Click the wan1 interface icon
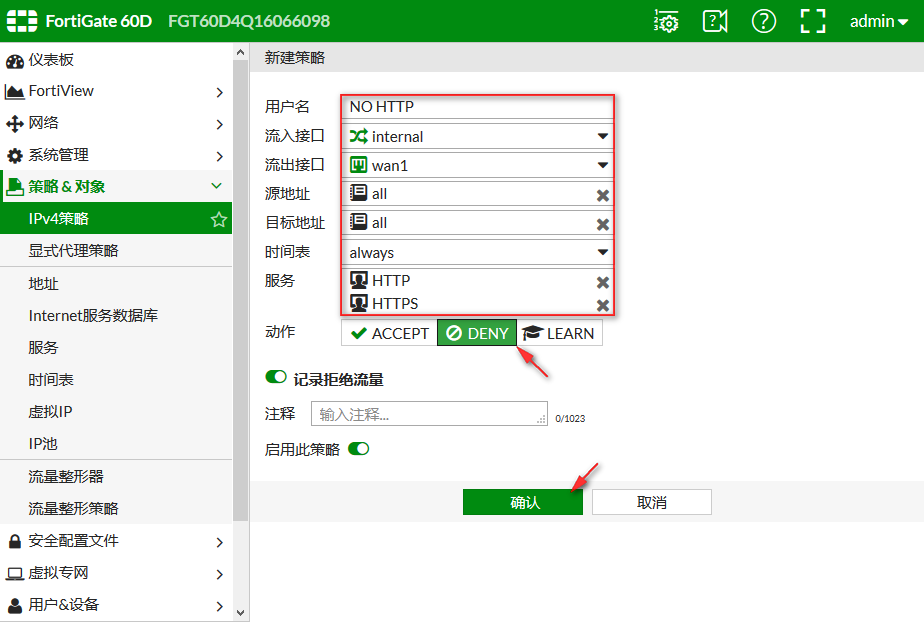Image resolution: width=924 pixels, height=622 pixels. (x=358, y=164)
